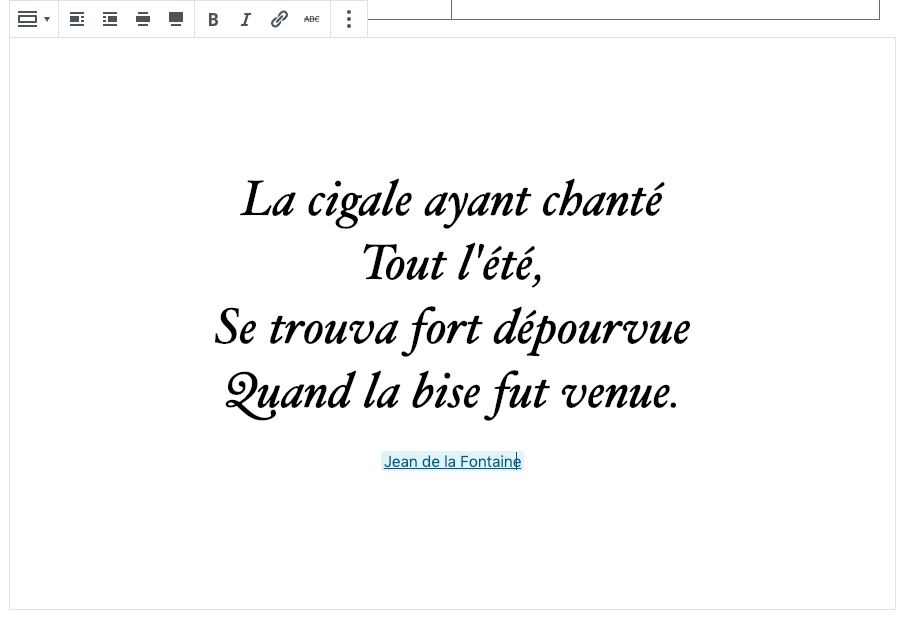The width and height of the screenshot is (917, 624).
Task: Click the linked citation Jean de la Fontaine
Action: (x=450, y=461)
